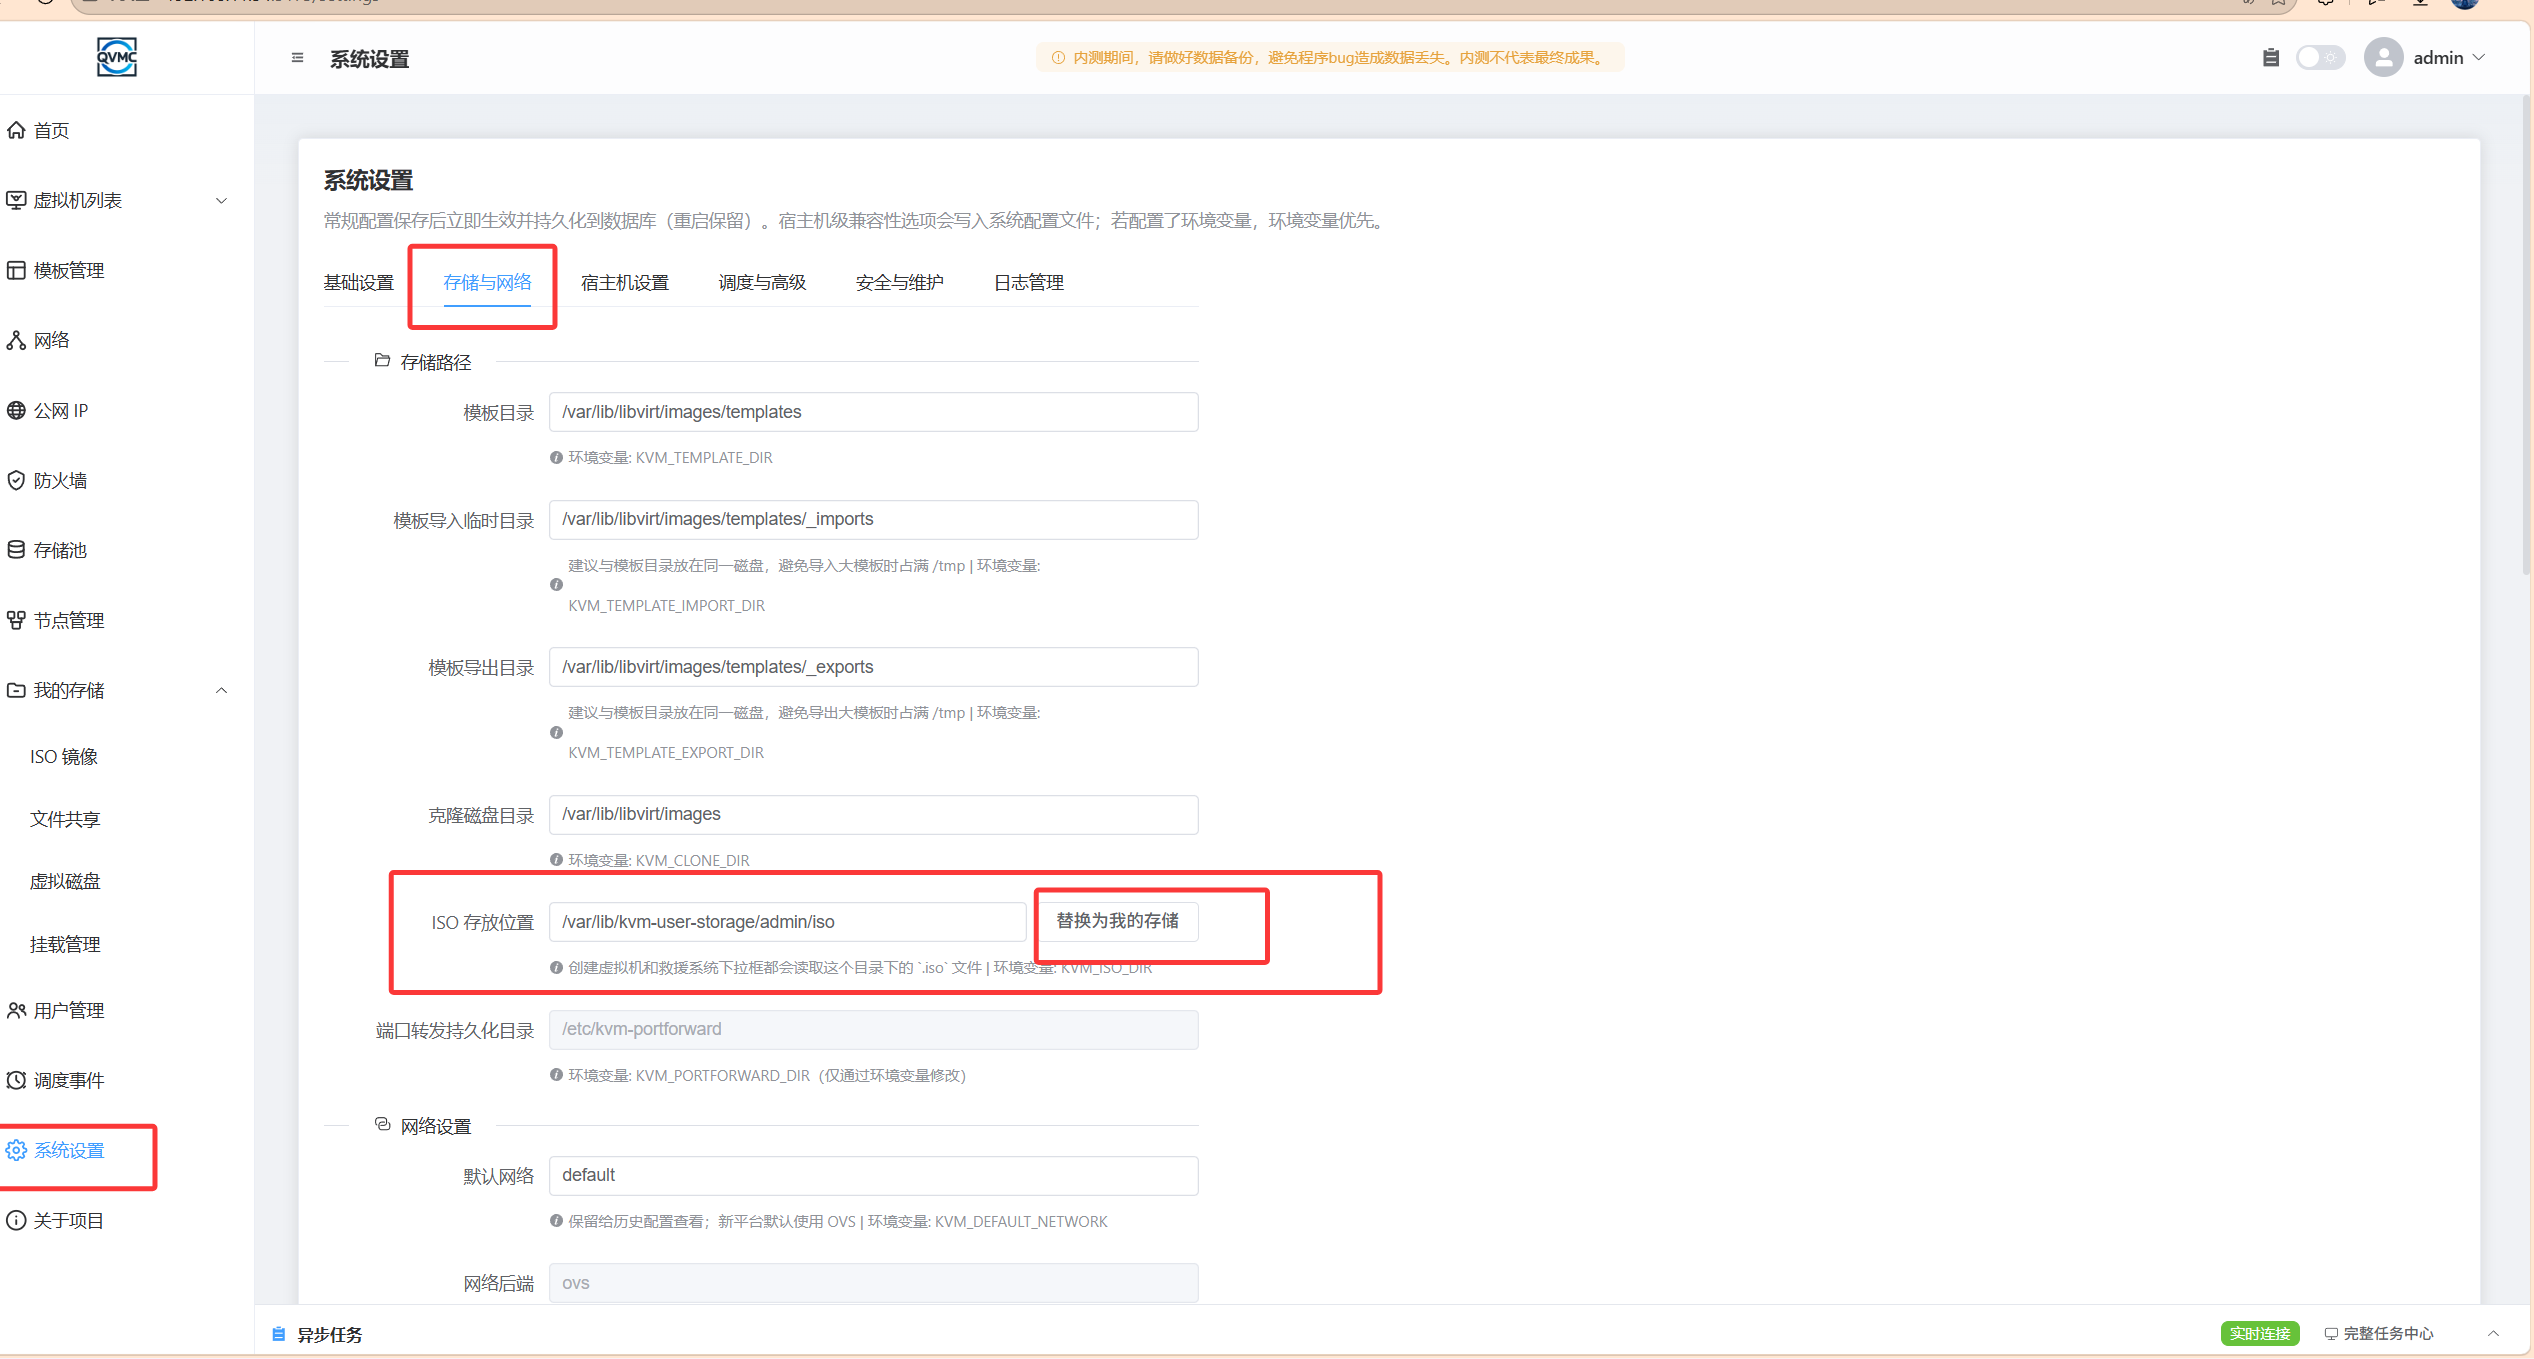
Task: Click the ISO 存放位置 path input field
Action: (787, 922)
